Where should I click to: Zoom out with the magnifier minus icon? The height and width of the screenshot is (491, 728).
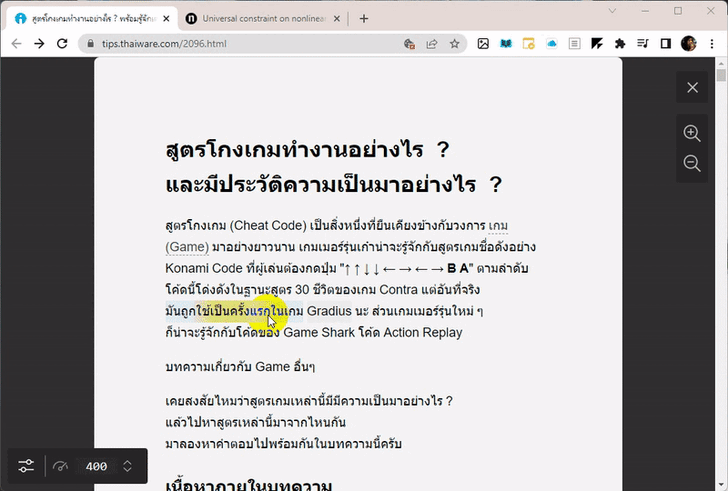point(692,163)
